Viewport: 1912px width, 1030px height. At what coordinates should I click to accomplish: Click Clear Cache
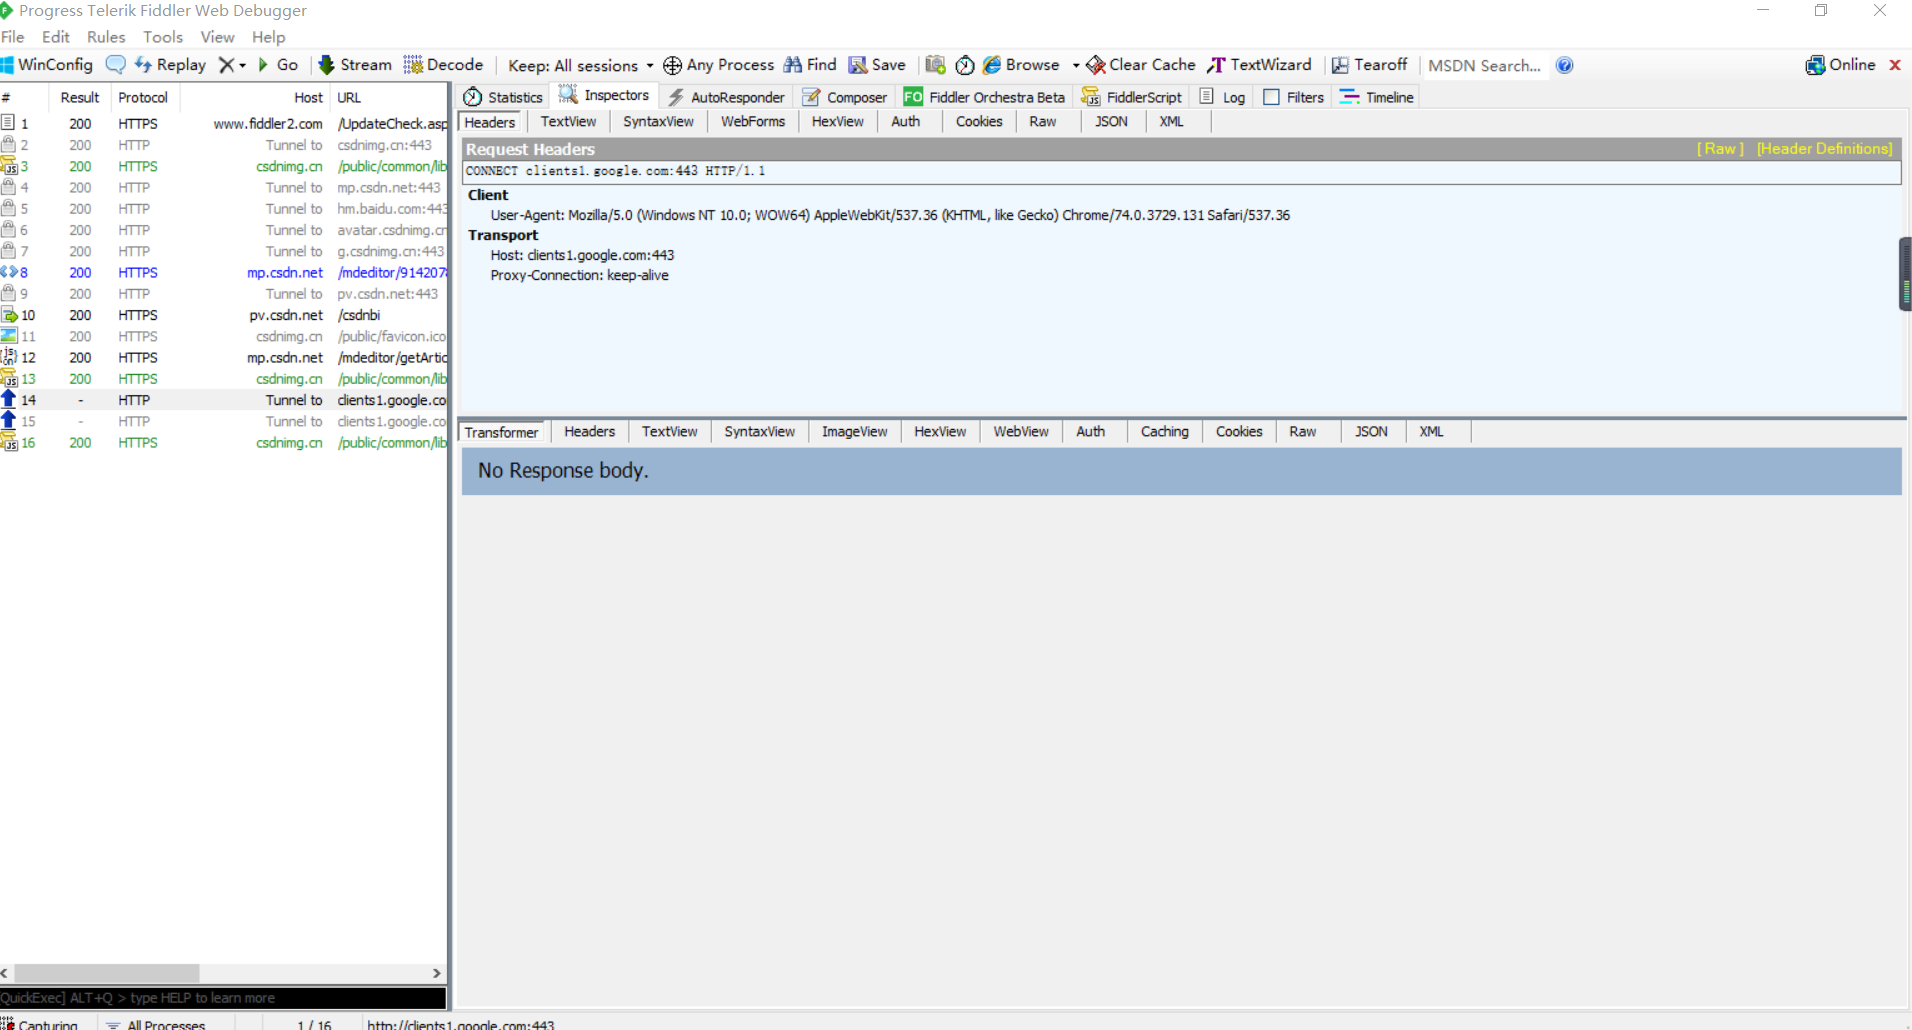(1141, 65)
